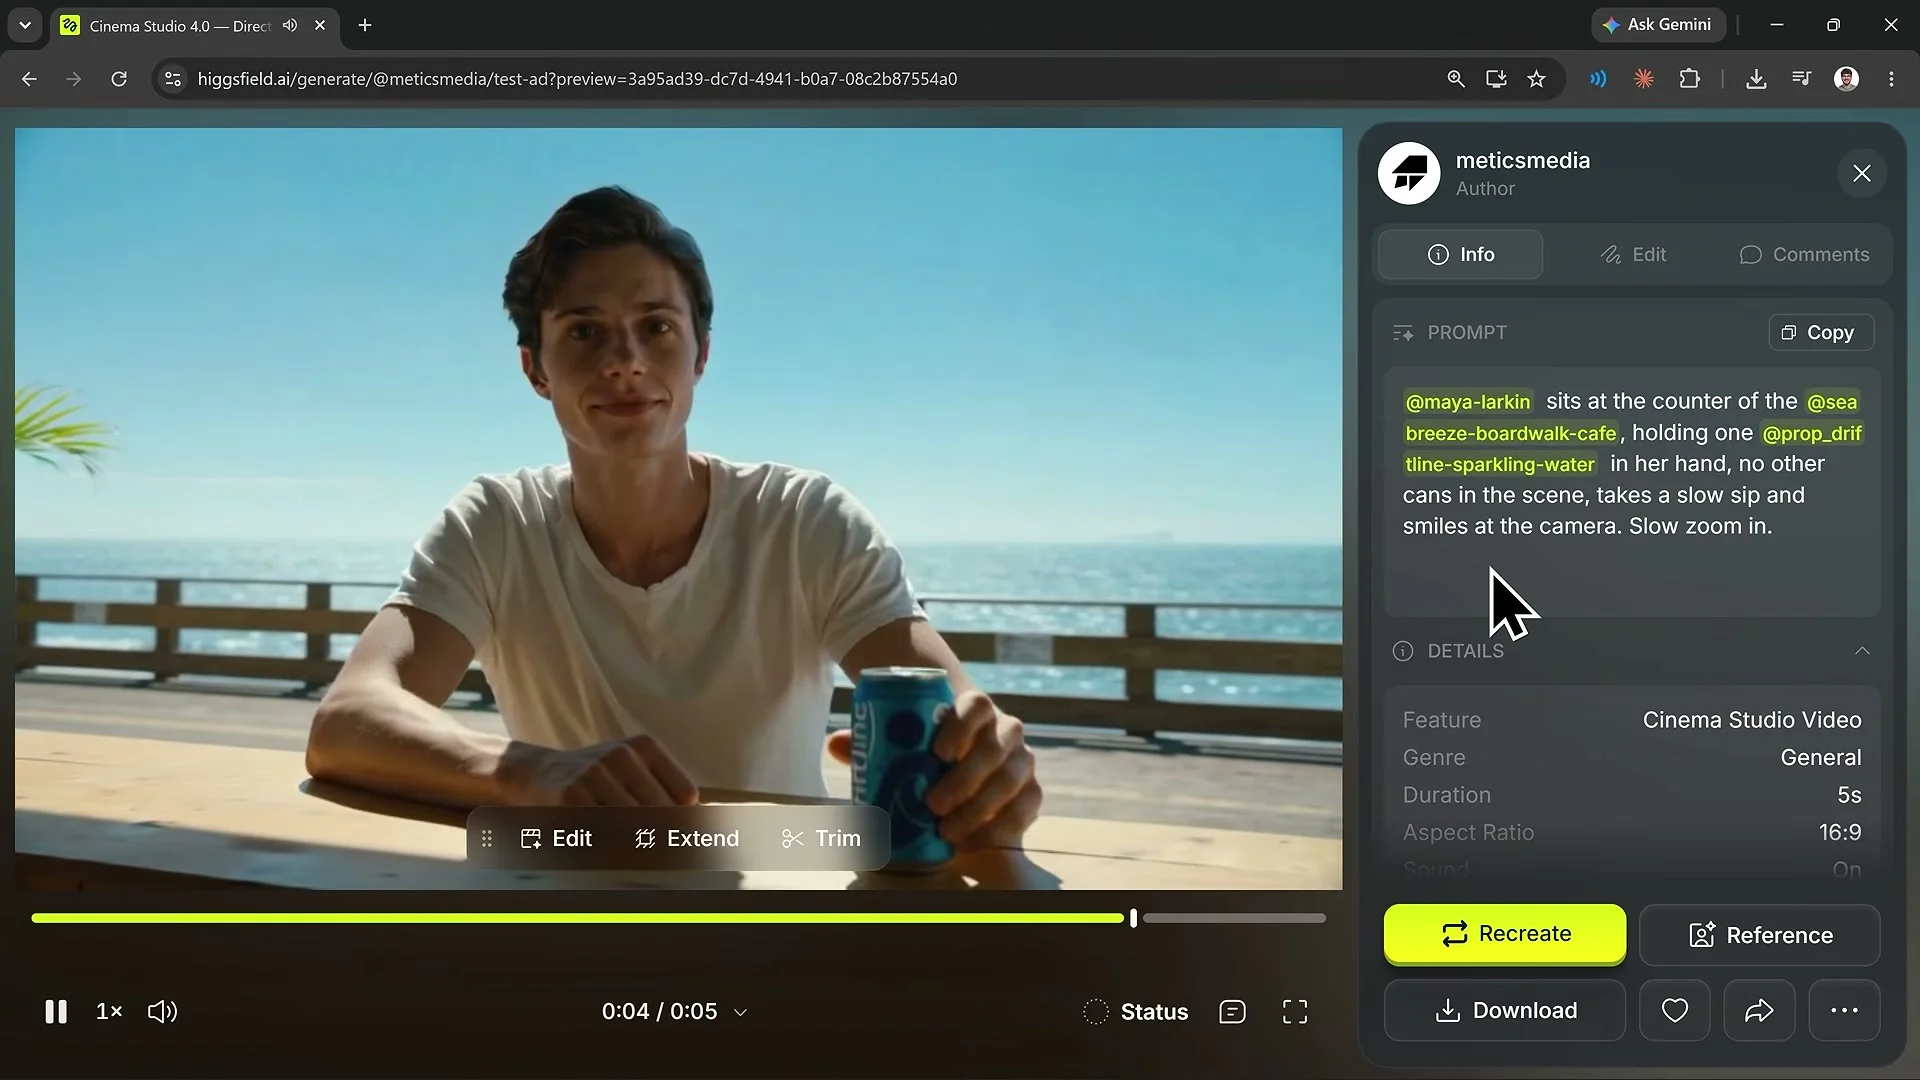Switch to the Edit tab in side panel
1920x1080 pixels.
click(x=1634, y=254)
